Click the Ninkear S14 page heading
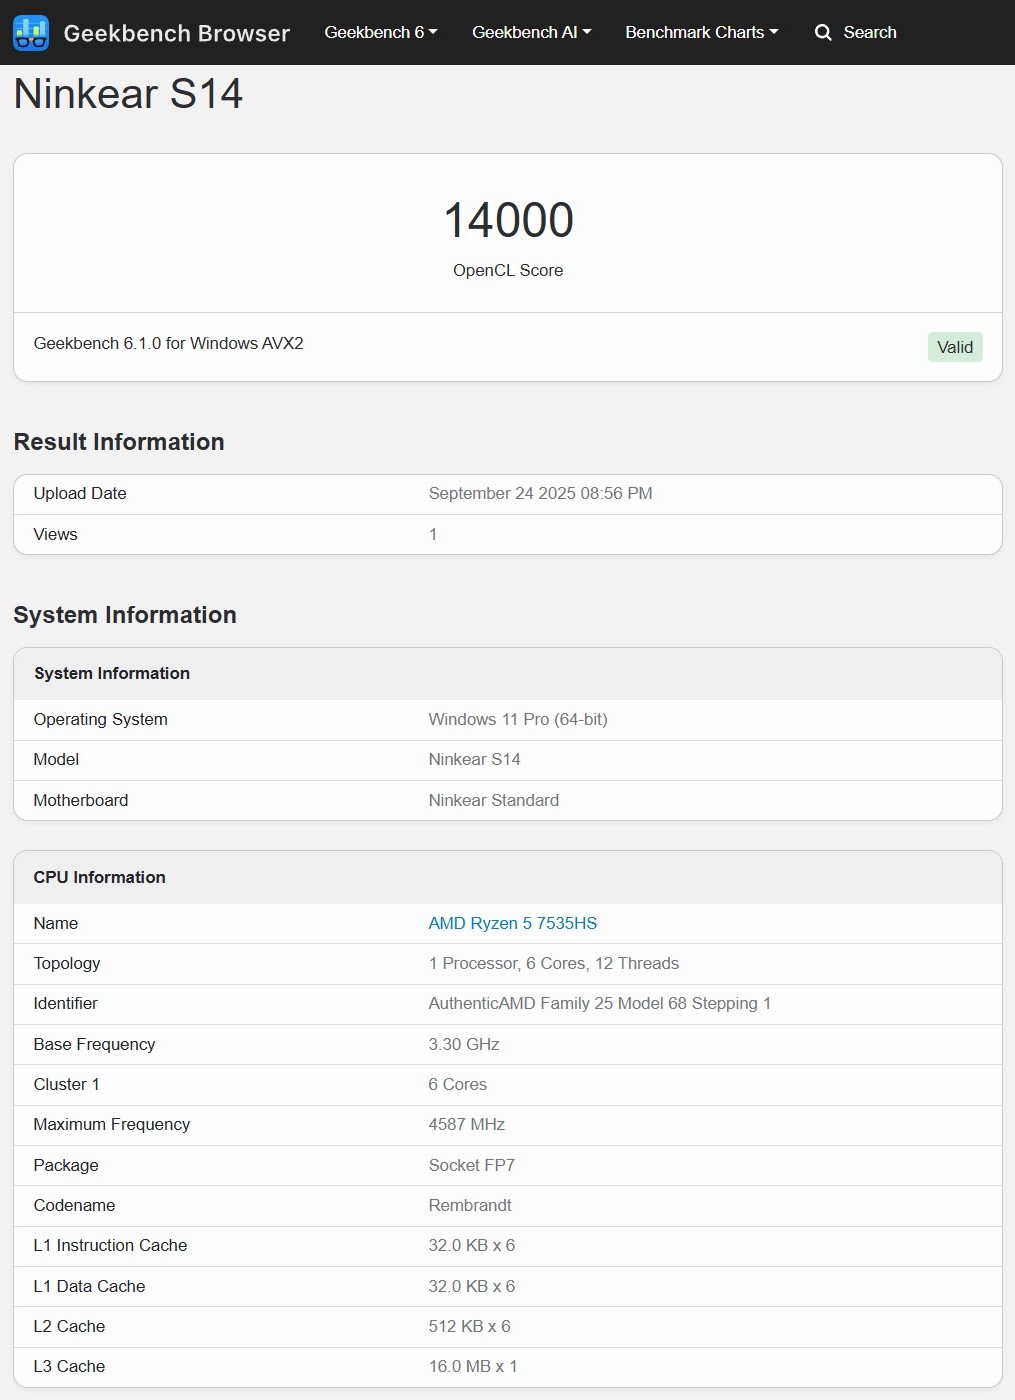 (x=128, y=94)
